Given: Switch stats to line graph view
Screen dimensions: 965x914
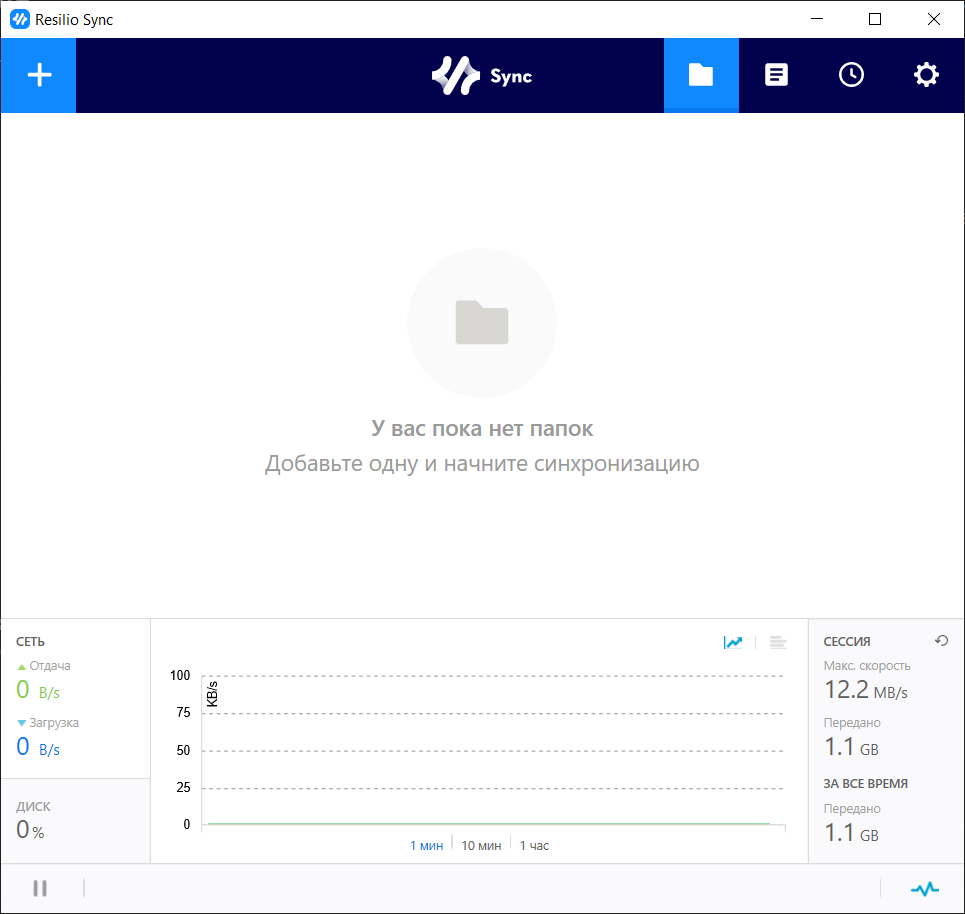Looking at the screenshot, I should tap(733, 642).
